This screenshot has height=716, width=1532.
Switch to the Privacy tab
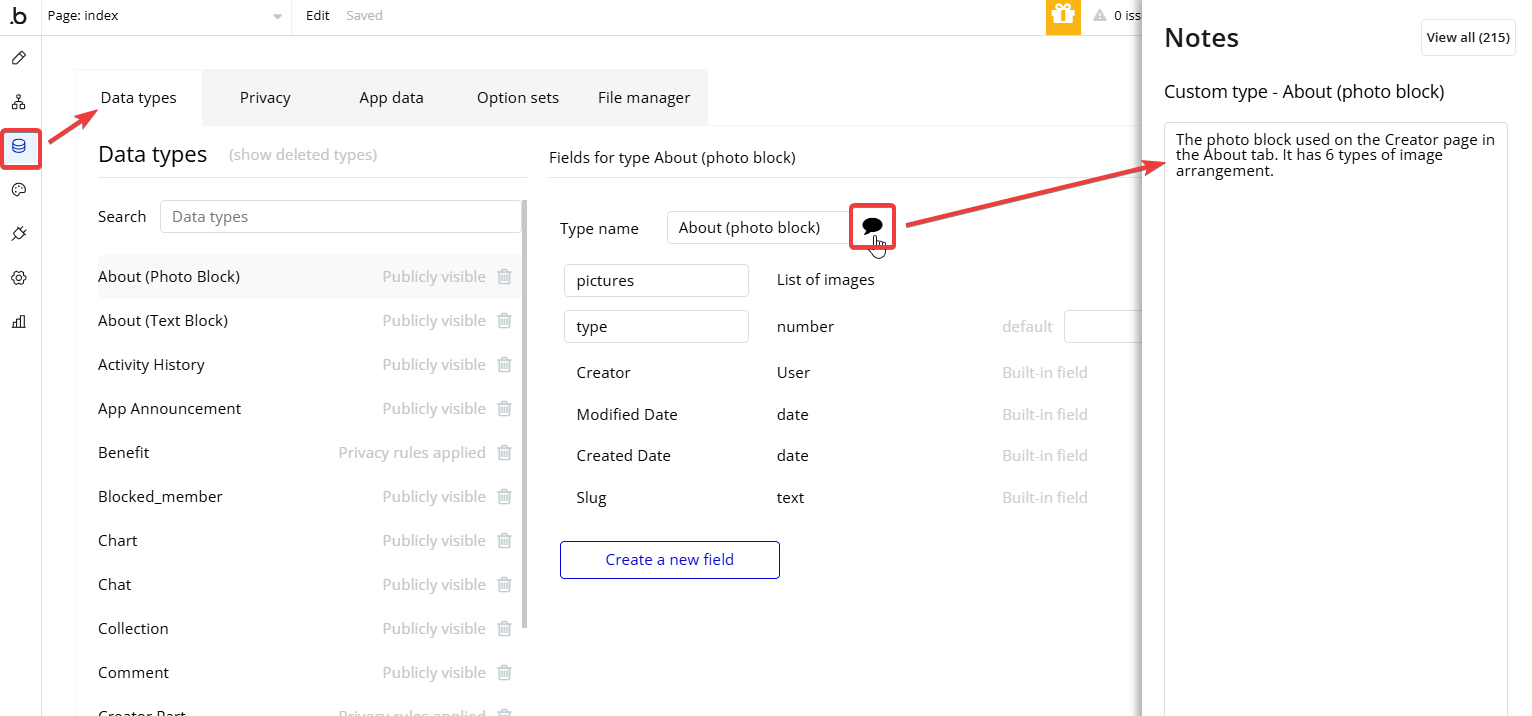click(265, 98)
